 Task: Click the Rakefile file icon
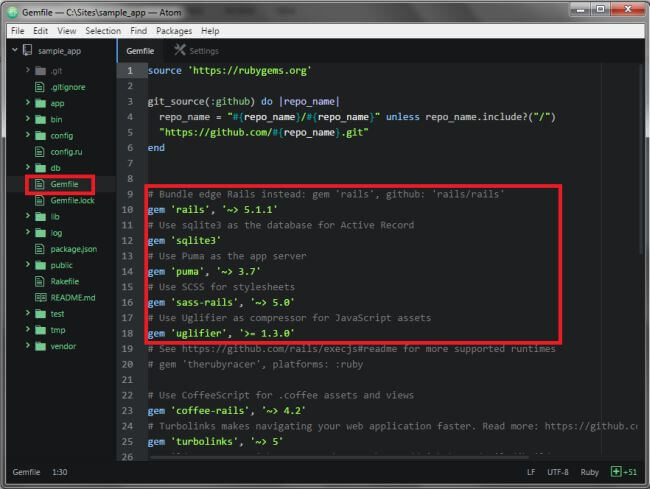click(40, 281)
